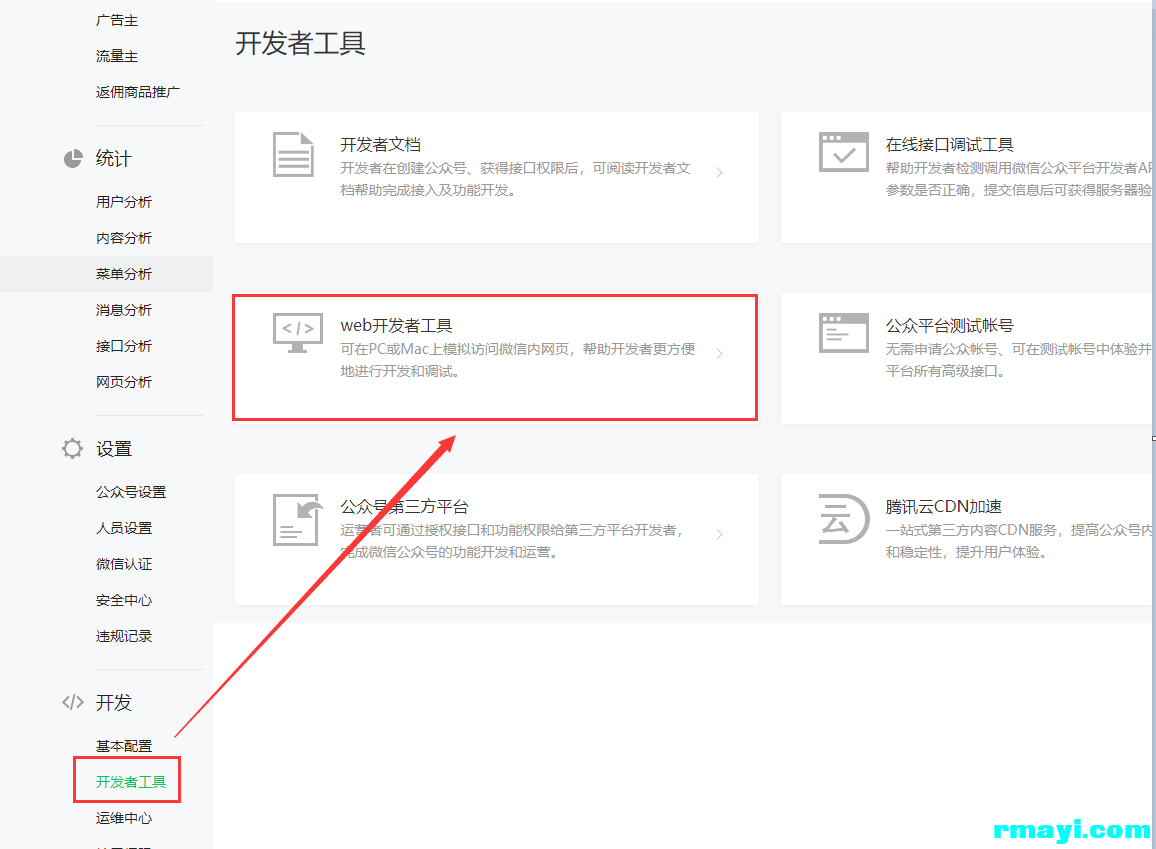Click the 公众平台测试帐号 window icon
1156x849 pixels.
tap(843, 333)
